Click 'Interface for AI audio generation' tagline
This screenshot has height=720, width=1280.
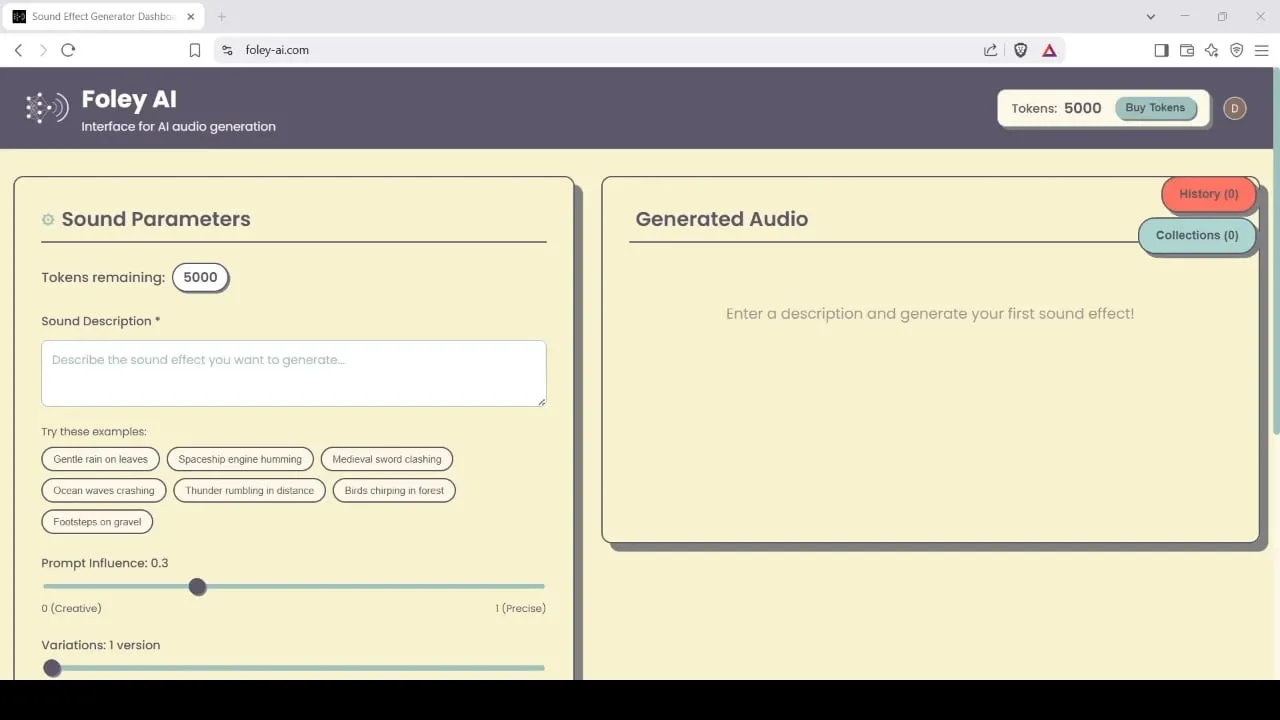[178, 127]
